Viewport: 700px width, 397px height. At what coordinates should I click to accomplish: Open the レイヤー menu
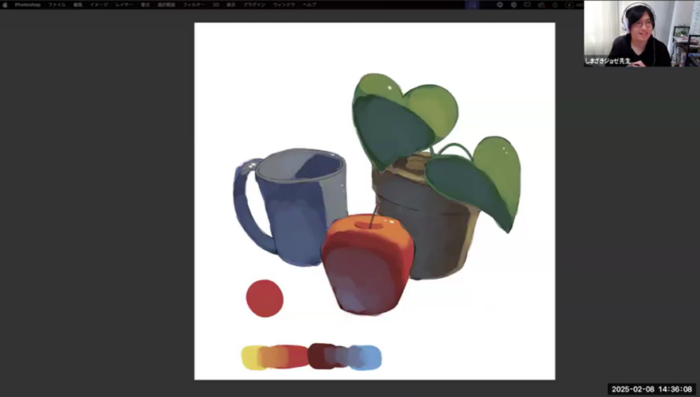(x=124, y=5)
